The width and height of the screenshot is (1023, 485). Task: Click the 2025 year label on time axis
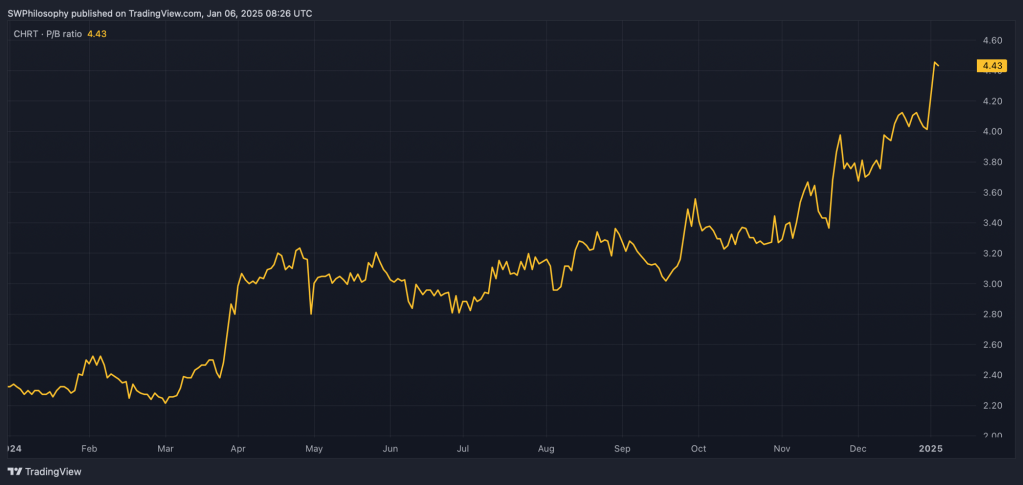click(x=931, y=449)
